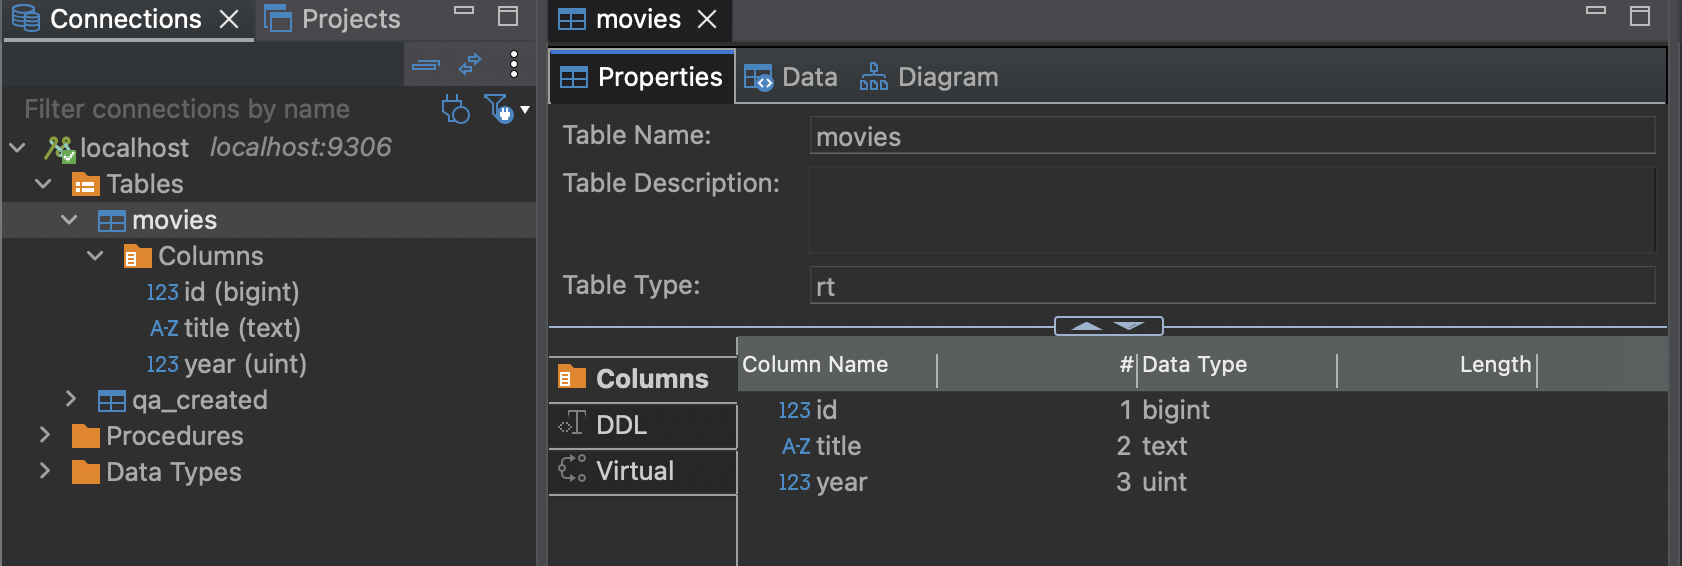The height and width of the screenshot is (566, 1682).
Task: Sort by Length column header
Action: [x=1437, y=365]
